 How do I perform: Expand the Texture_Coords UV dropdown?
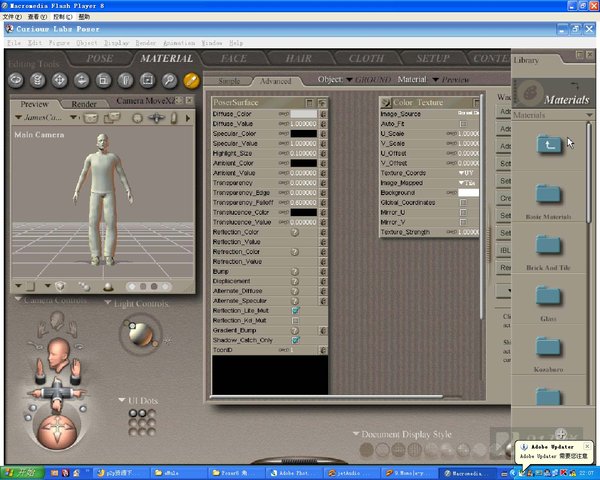click(x=466, y=173)
